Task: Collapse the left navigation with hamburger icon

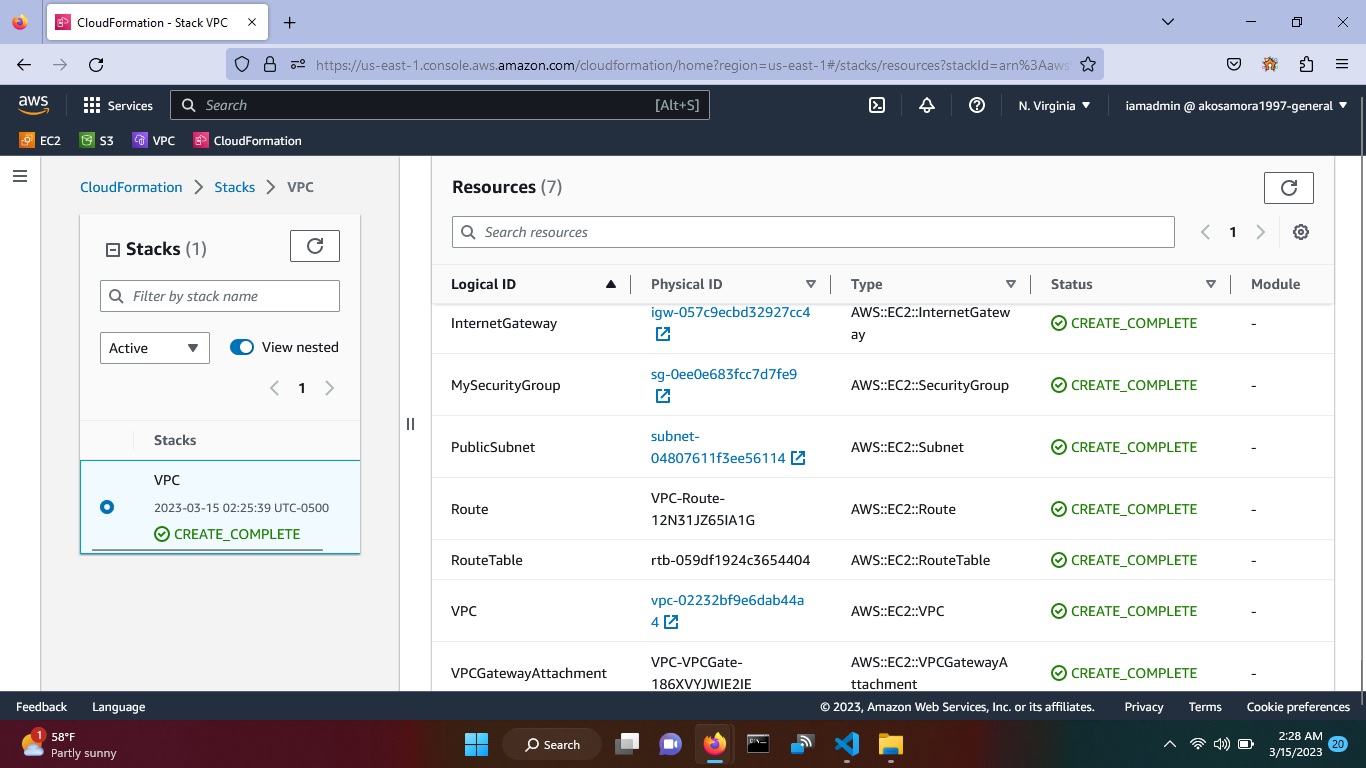Action: (19, 175)
